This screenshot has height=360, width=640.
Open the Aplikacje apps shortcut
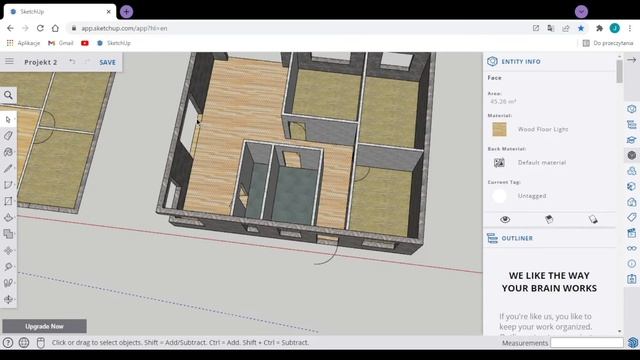click(x=23, y=43)
